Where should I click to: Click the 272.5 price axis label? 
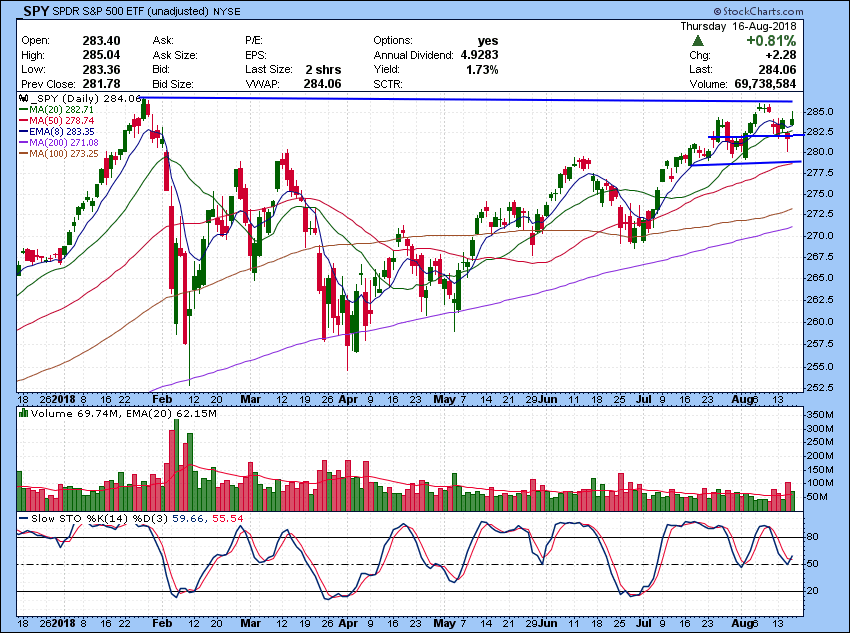click(x=819, y=214)
